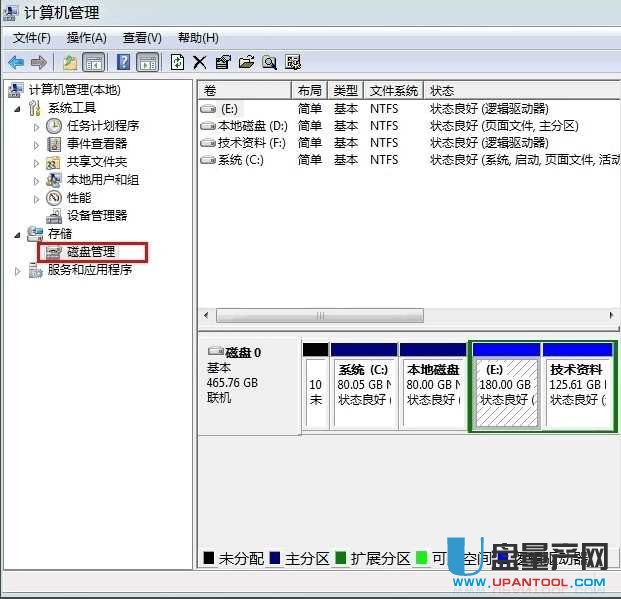Click the Back arrow toolbar icon

16,62
